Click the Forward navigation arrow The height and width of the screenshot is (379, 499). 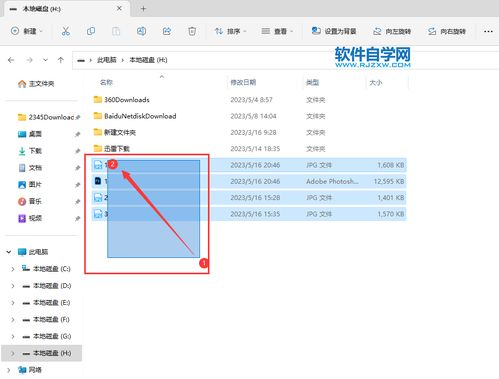[30, 60]
